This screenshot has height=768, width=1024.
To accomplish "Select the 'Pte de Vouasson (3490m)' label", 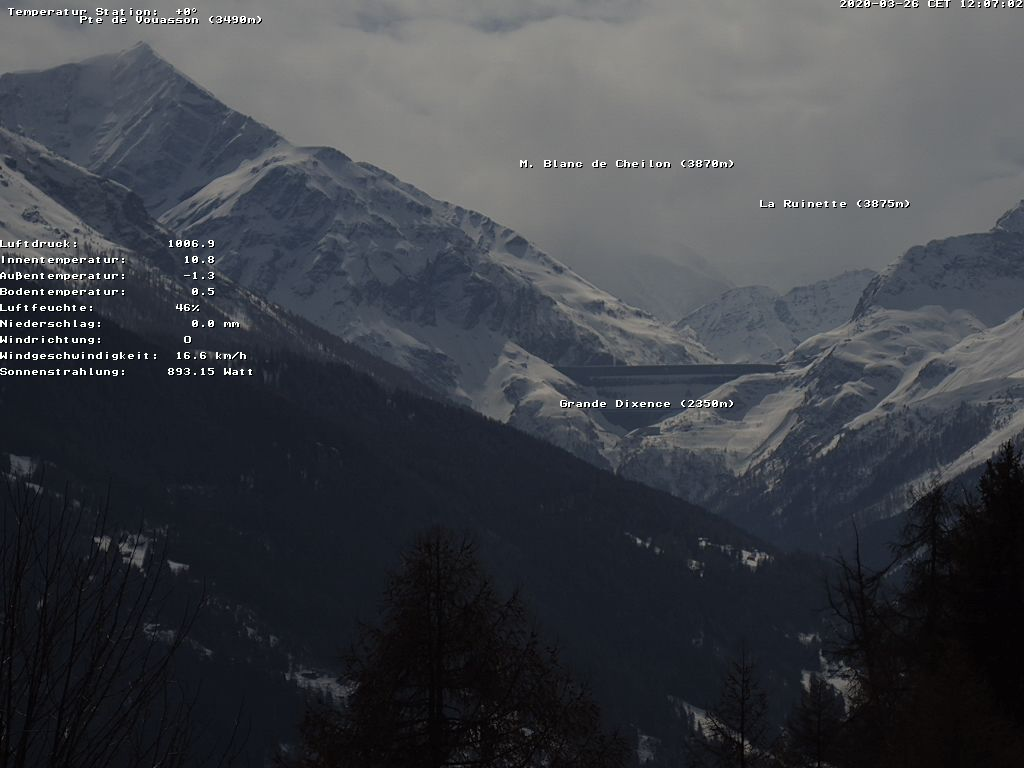I will (x=171, y=20).
